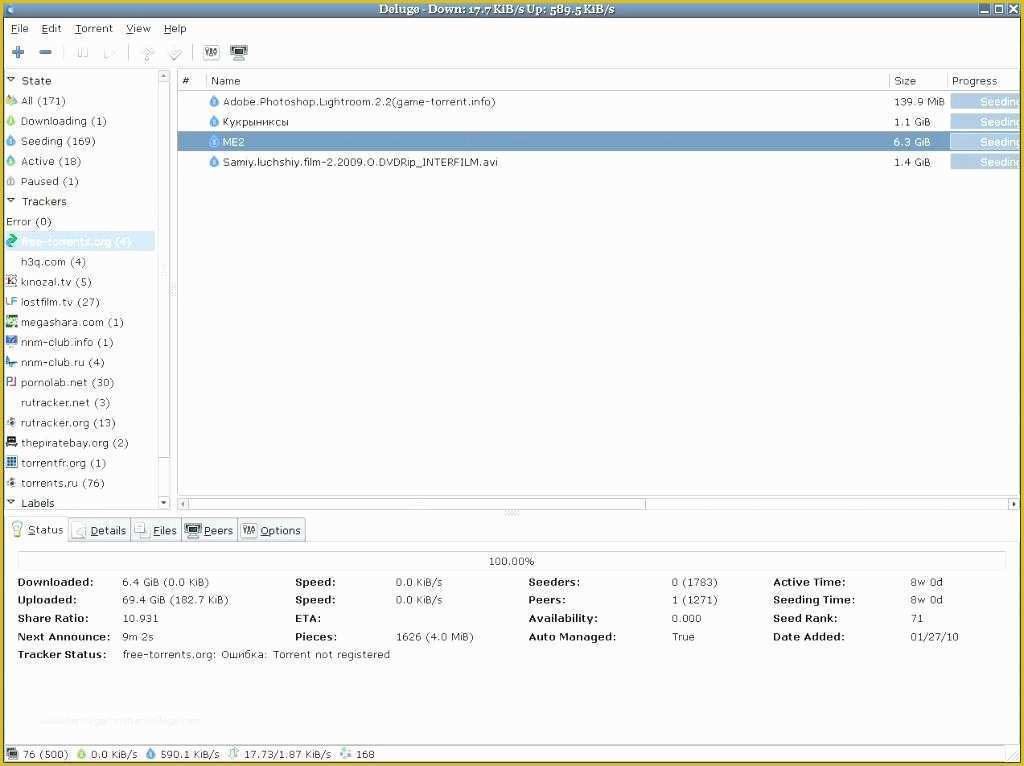Click the nnm-club.info tracker icon
1024x766 pixels.
pyautogui.click(x=11, y=342)
